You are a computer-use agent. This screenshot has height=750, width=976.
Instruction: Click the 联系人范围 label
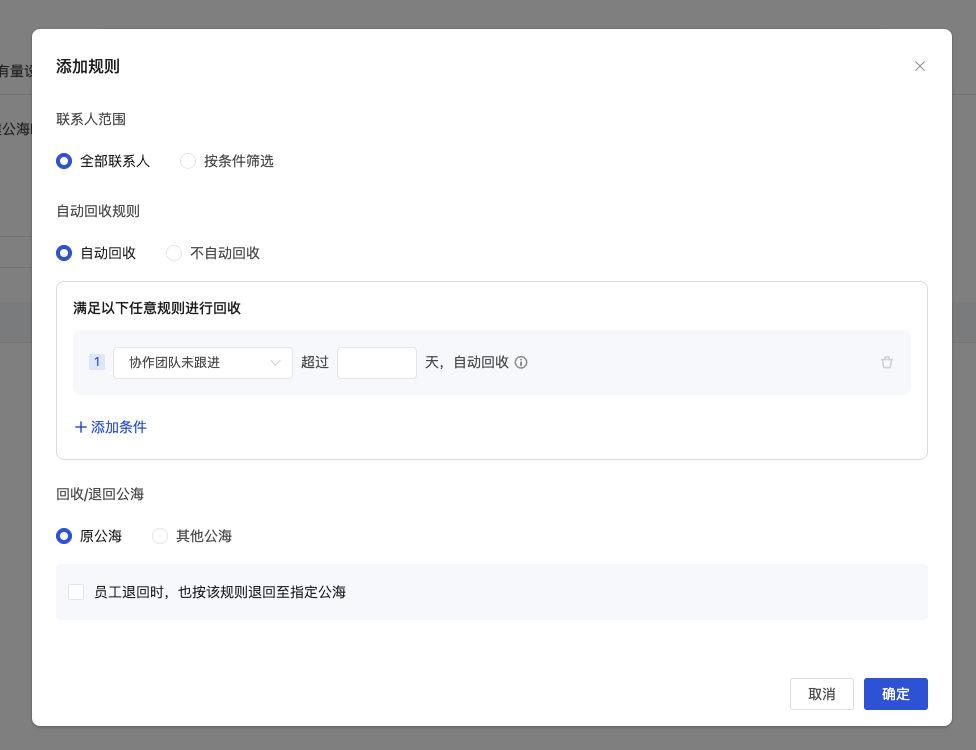91,119
